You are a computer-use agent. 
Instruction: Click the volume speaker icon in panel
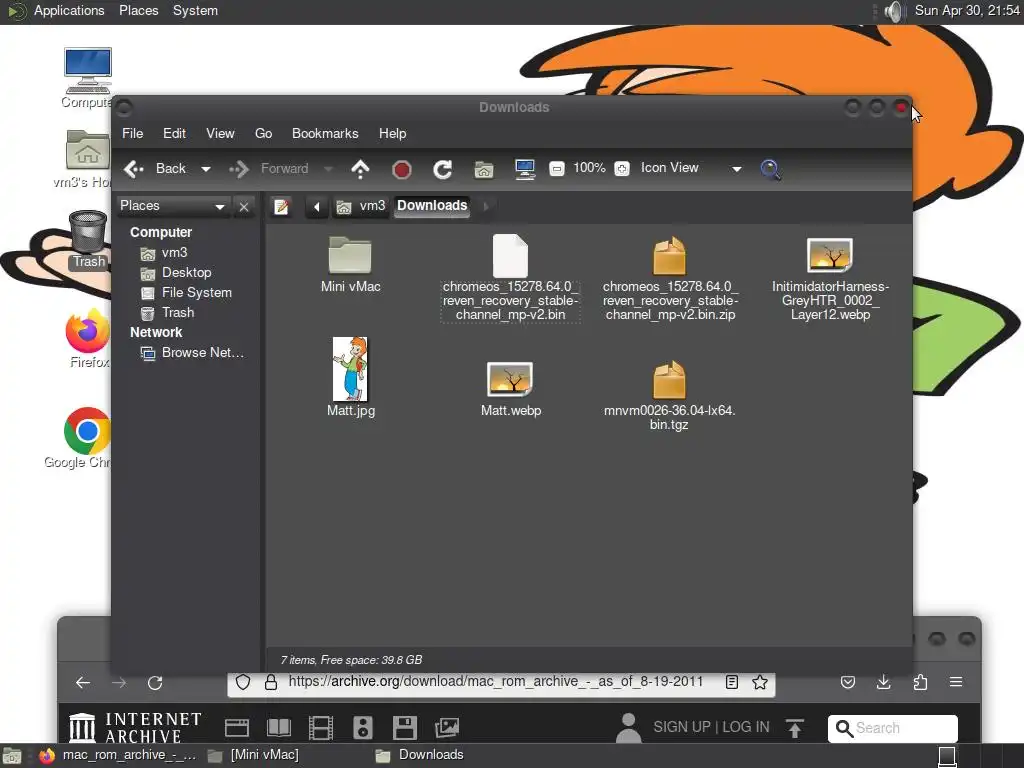(893, 11)
